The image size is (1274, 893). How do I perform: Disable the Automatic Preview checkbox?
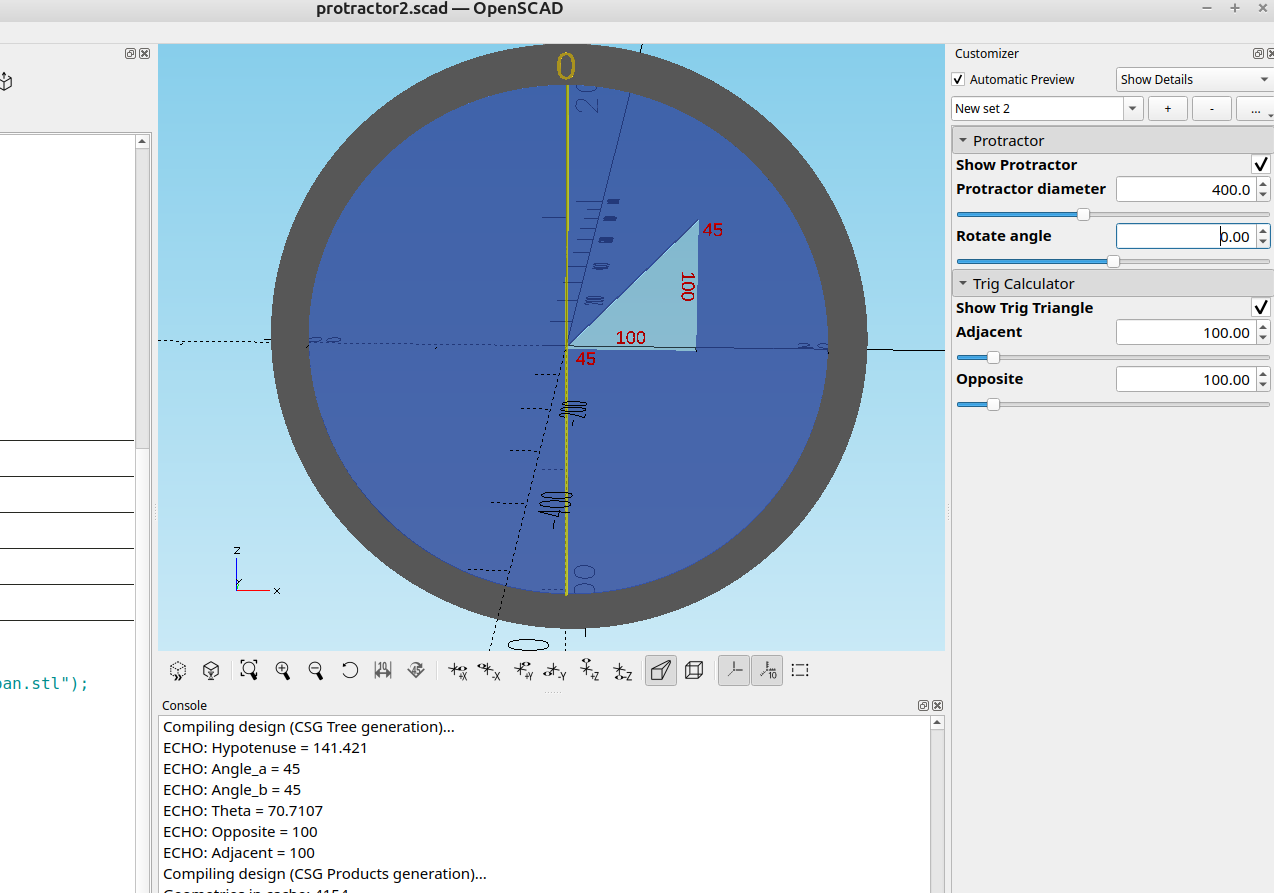[959, 80]
